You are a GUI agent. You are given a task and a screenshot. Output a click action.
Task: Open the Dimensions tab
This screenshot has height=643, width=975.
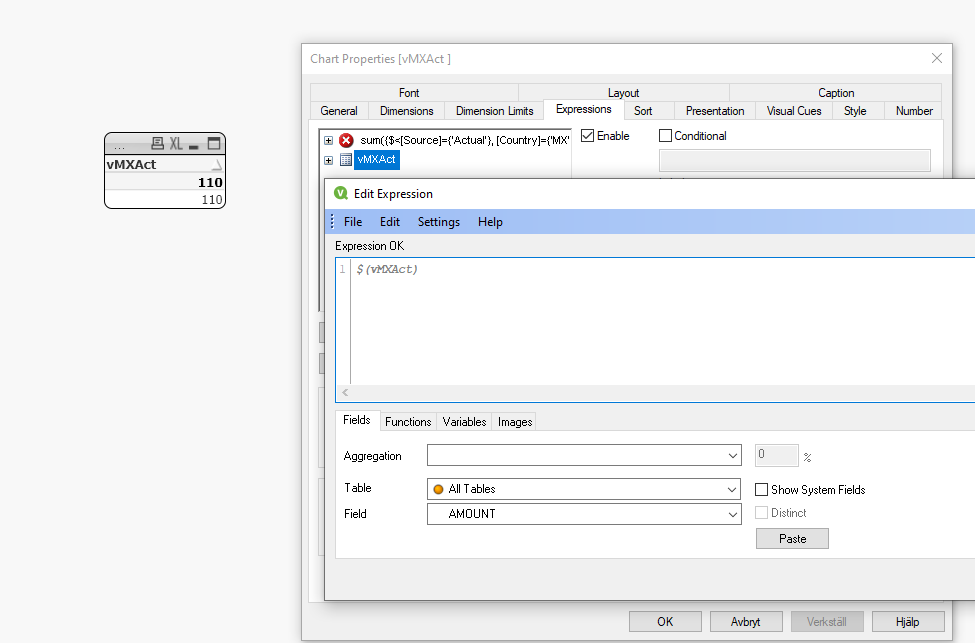(407, 111)
